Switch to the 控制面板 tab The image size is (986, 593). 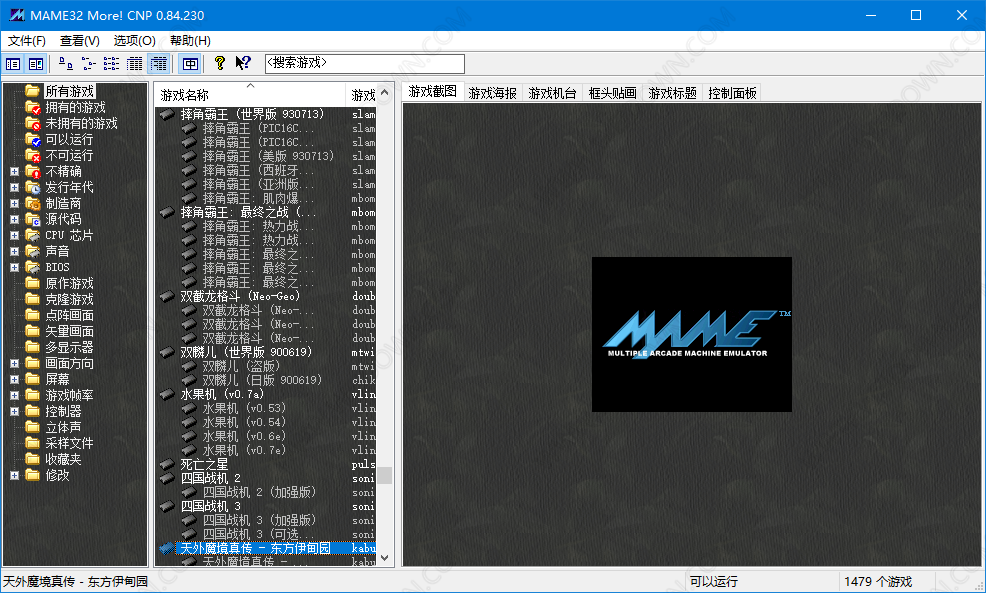732,93
